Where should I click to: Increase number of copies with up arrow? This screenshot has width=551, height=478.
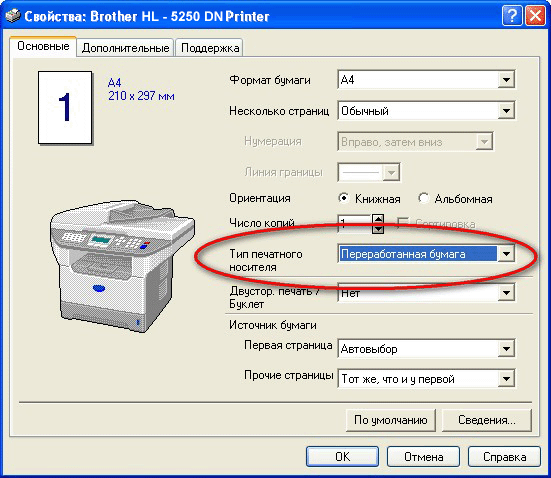[378, 220]
